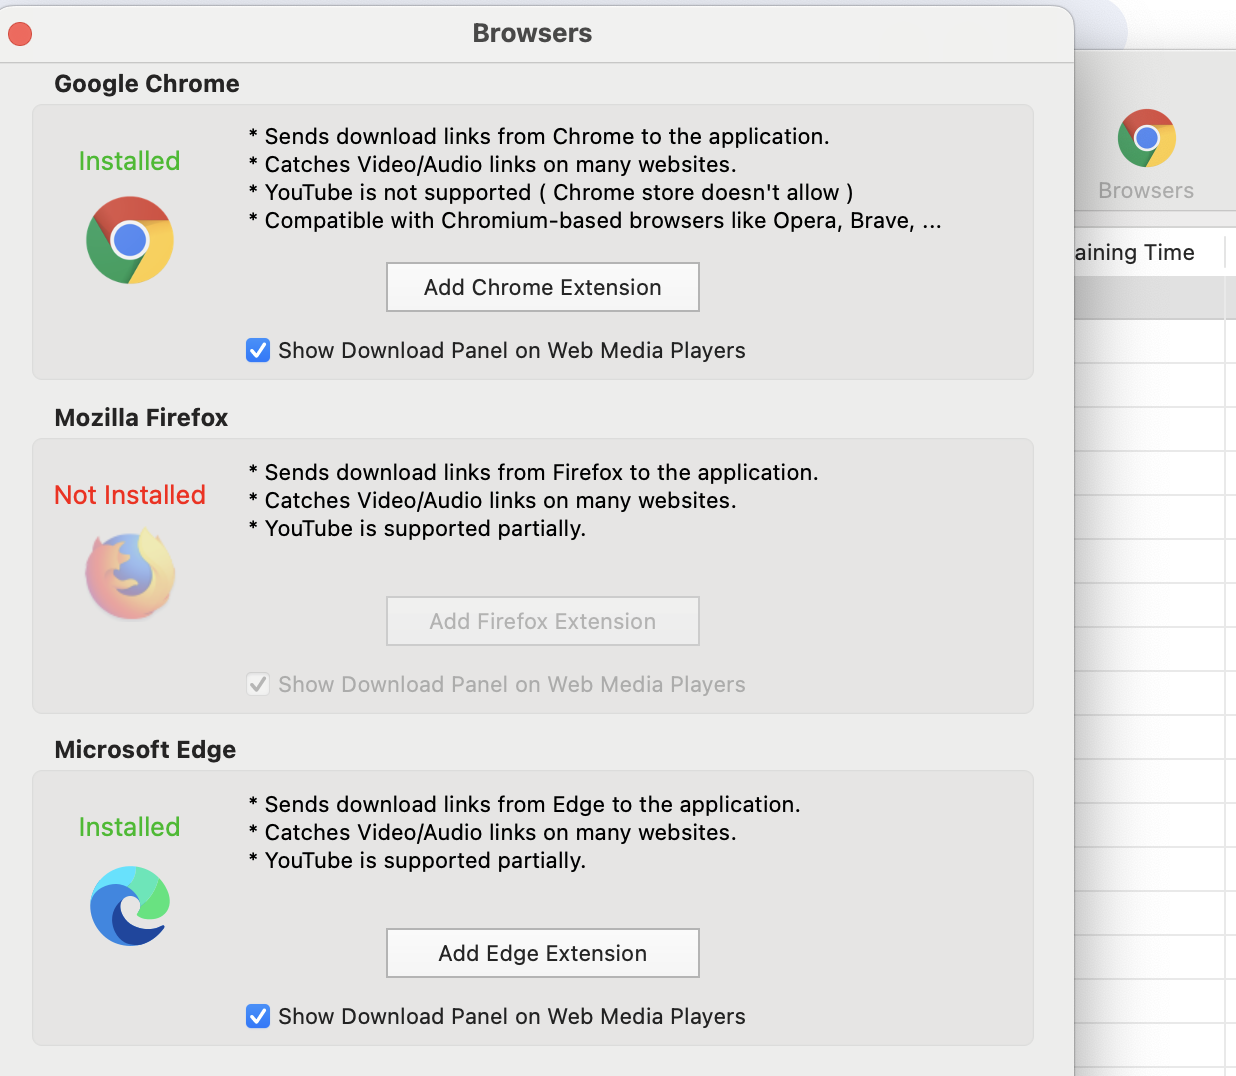The height and width of the screenshot is (1076, 1236).
Task: Click the Remaining Time column header
Action: (1135, 252)
